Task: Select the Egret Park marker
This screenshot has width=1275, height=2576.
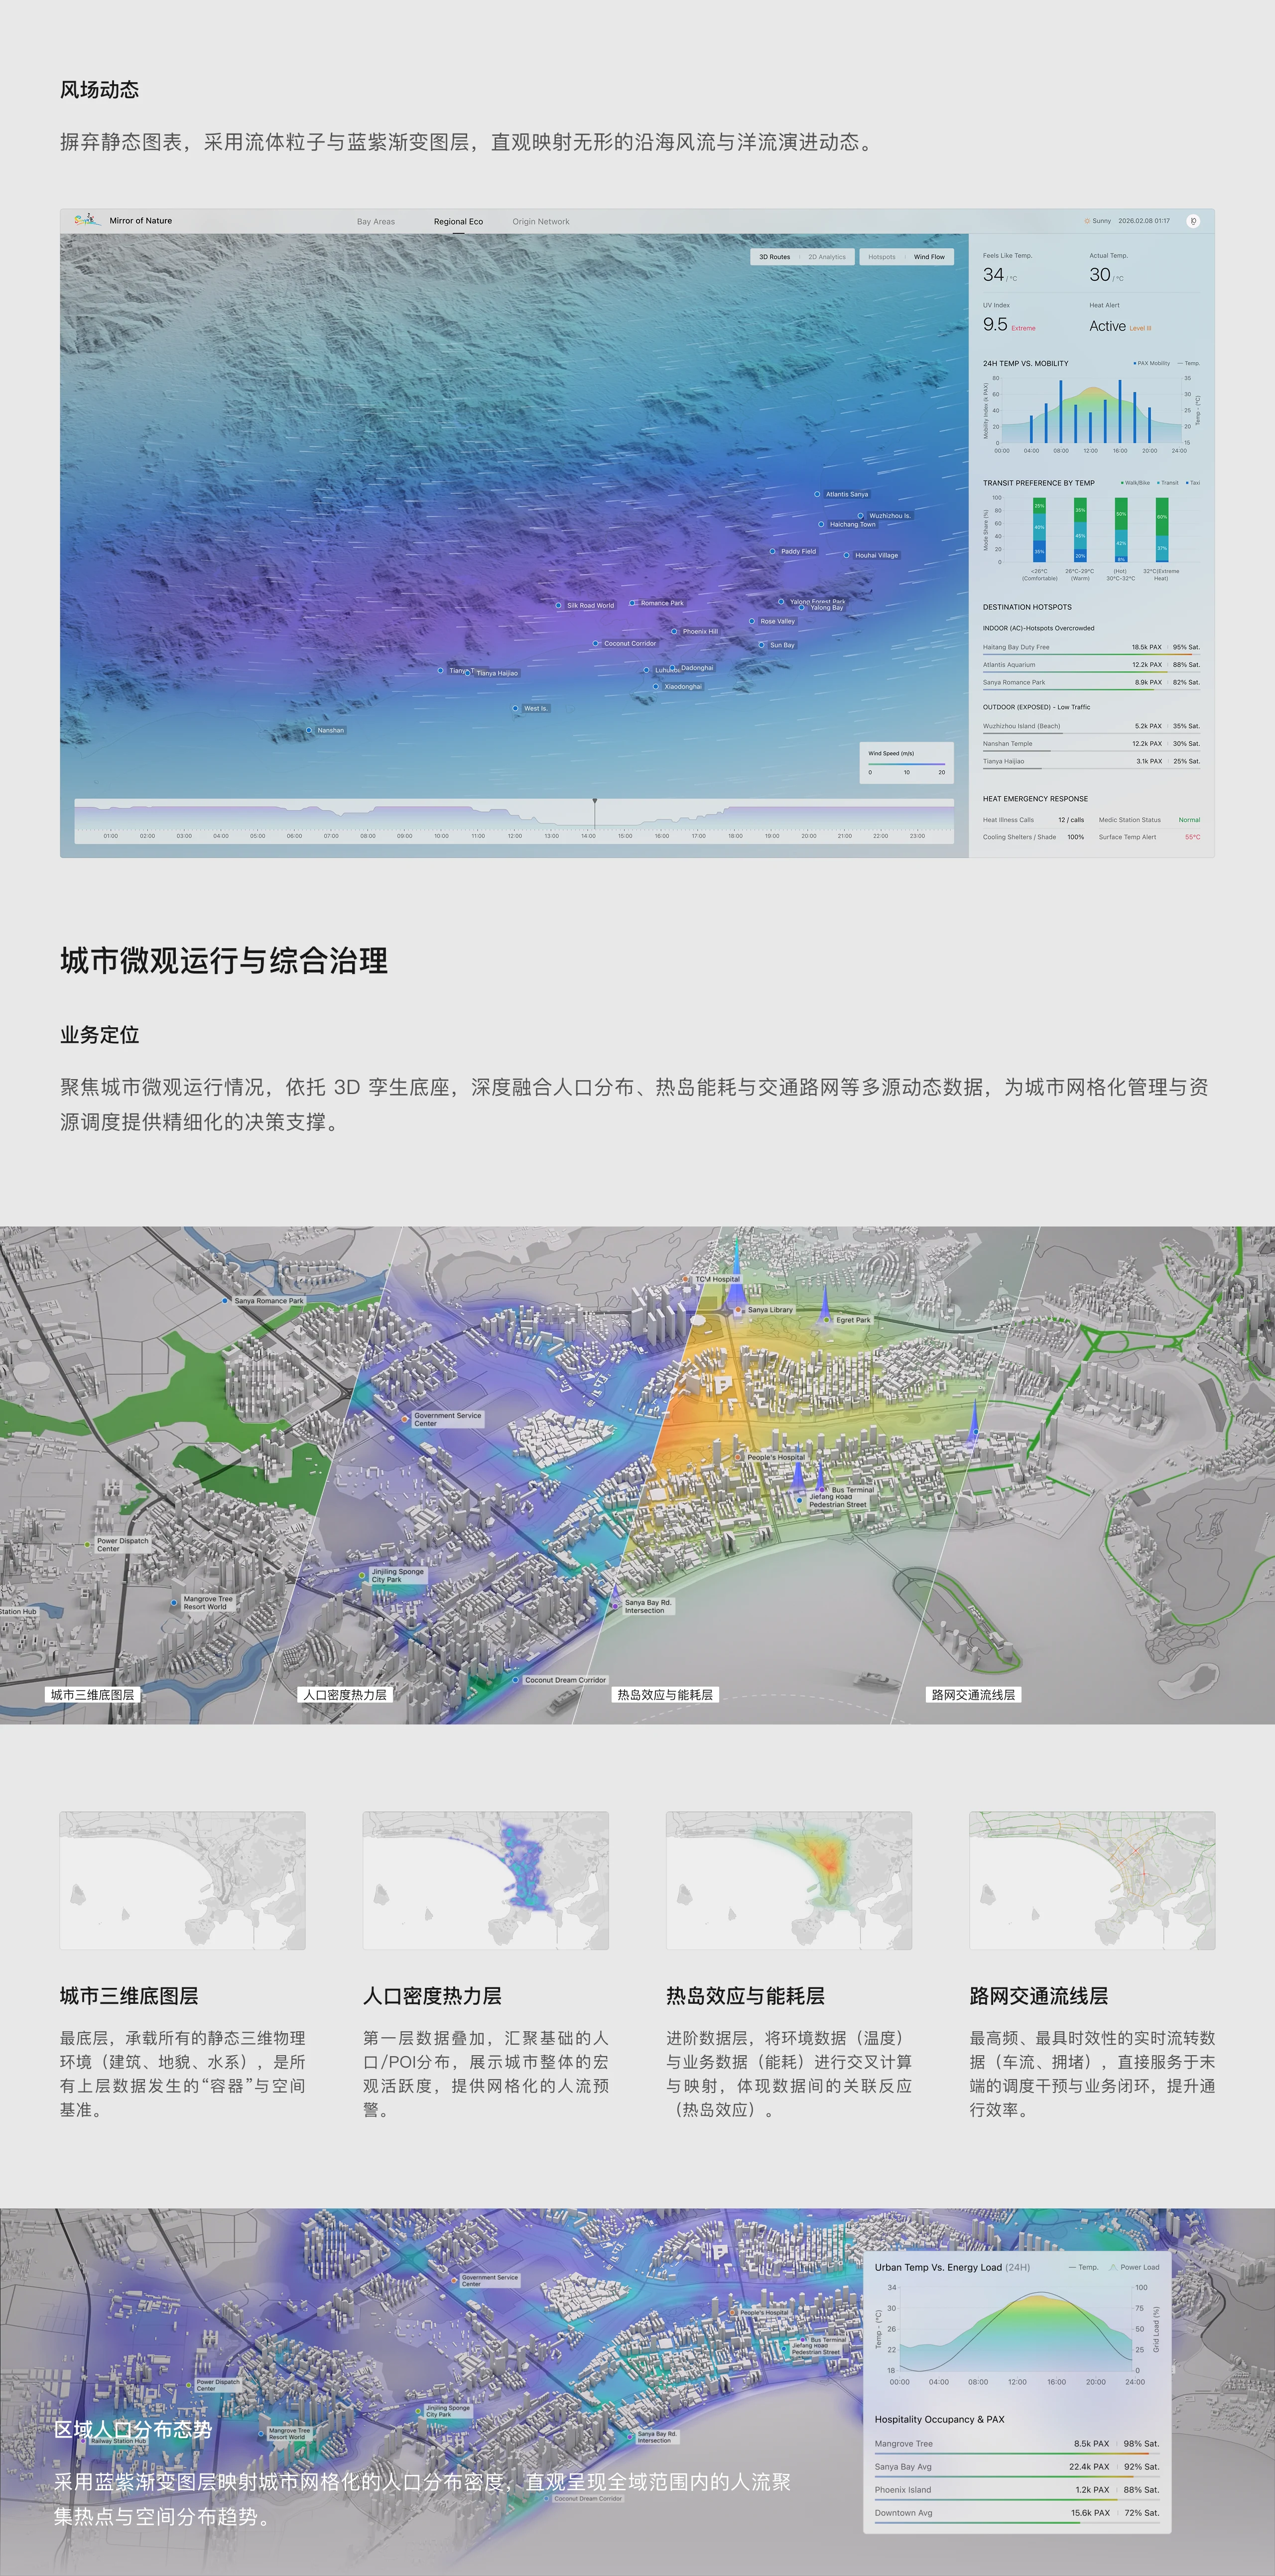Action: click(828, 1320)
